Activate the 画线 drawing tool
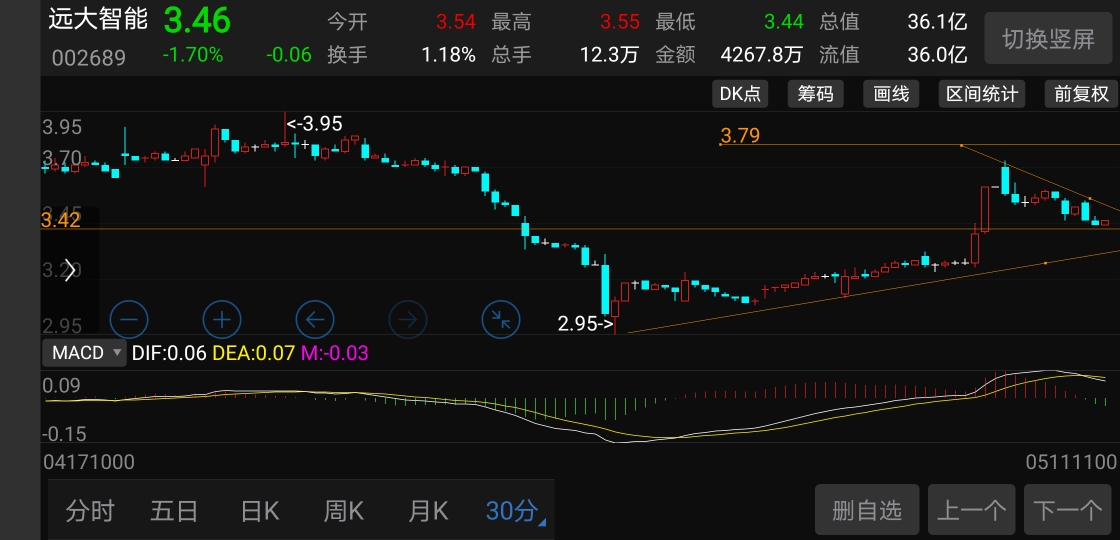 [x=891, y=94]
